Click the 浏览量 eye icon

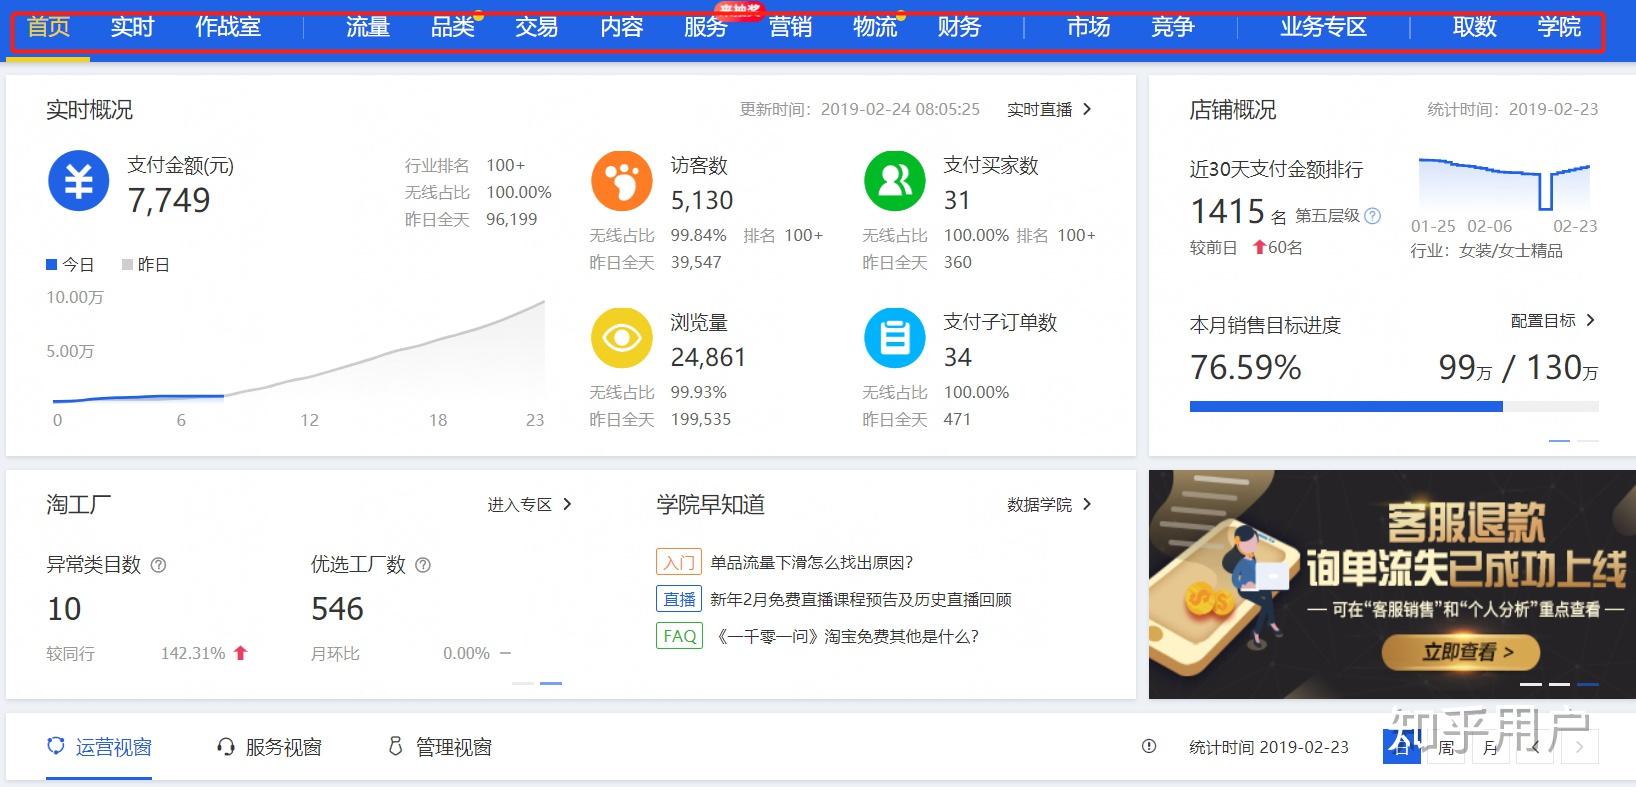622,338
